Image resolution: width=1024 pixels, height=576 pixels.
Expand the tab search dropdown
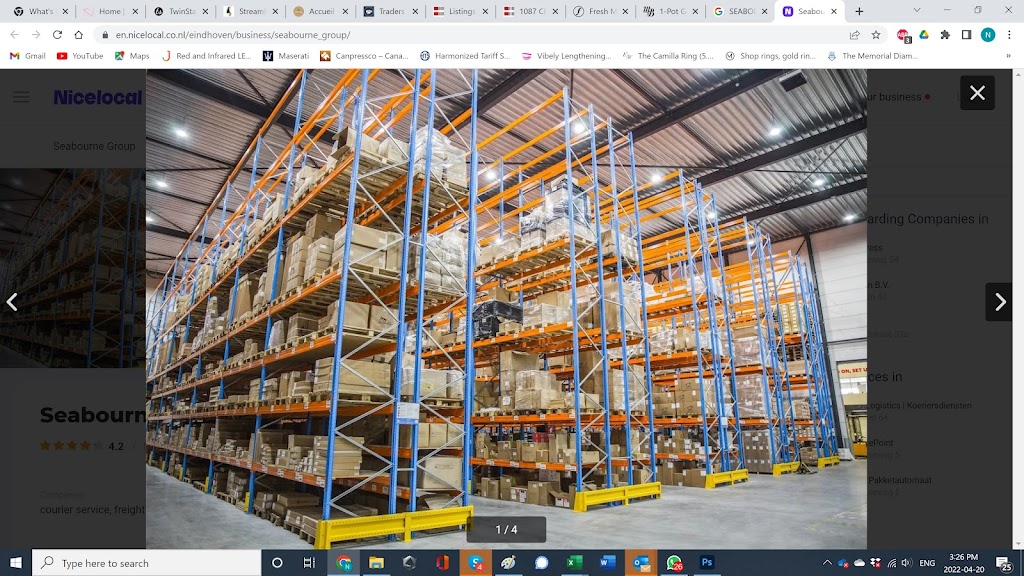[917, 10]
